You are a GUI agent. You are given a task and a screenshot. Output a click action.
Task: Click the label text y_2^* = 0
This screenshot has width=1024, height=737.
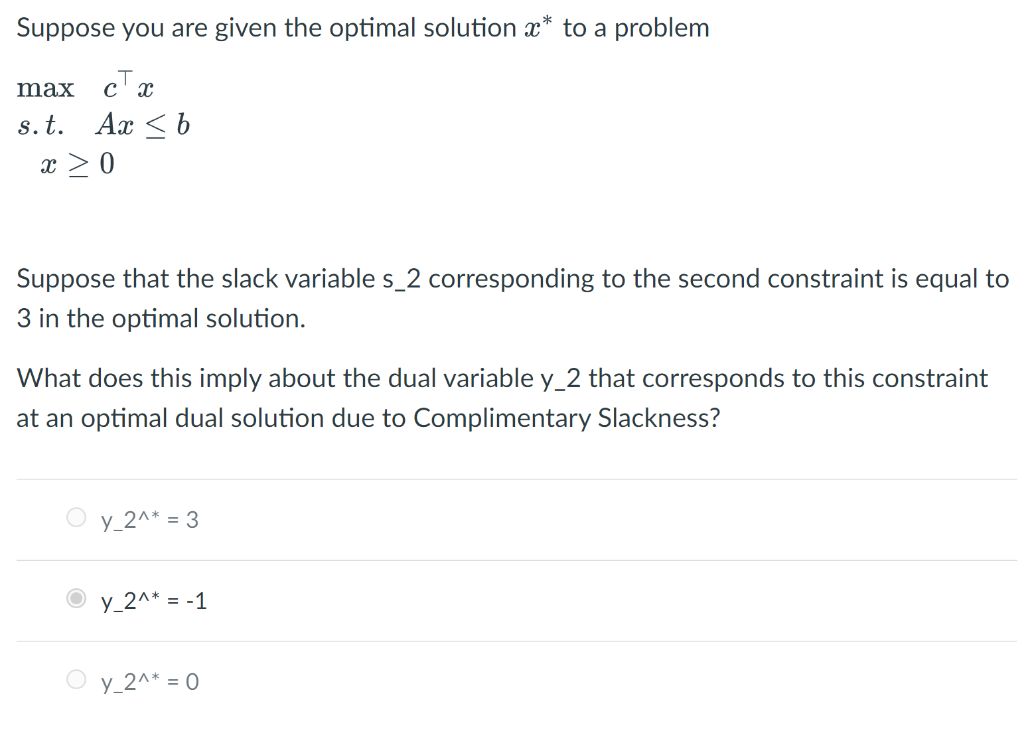click(148, 681)
